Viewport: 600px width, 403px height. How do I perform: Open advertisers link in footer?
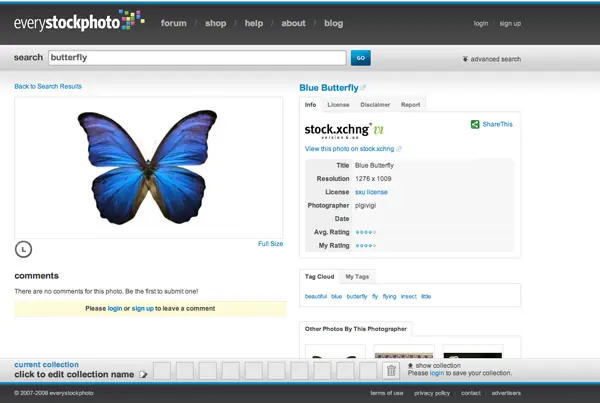point(506,393)
